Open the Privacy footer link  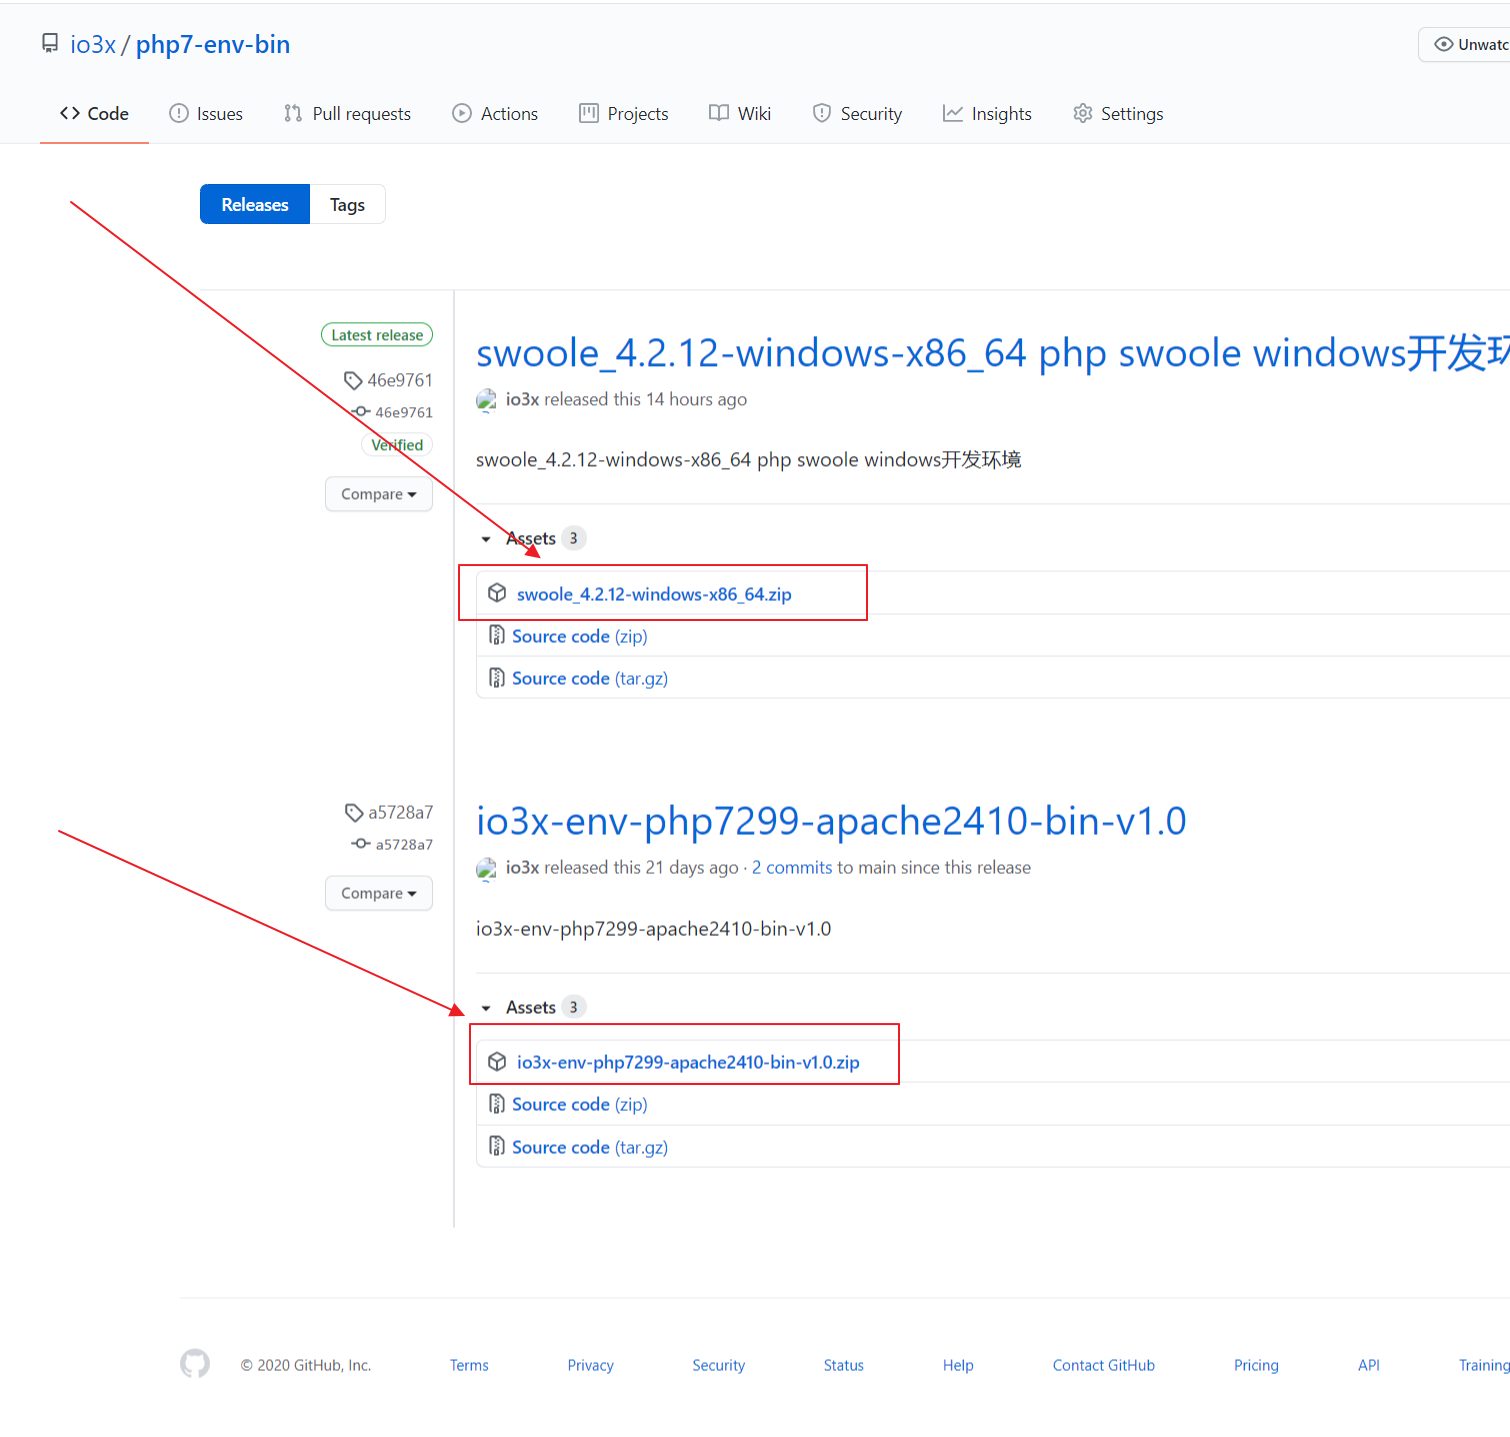(591, 1365)
